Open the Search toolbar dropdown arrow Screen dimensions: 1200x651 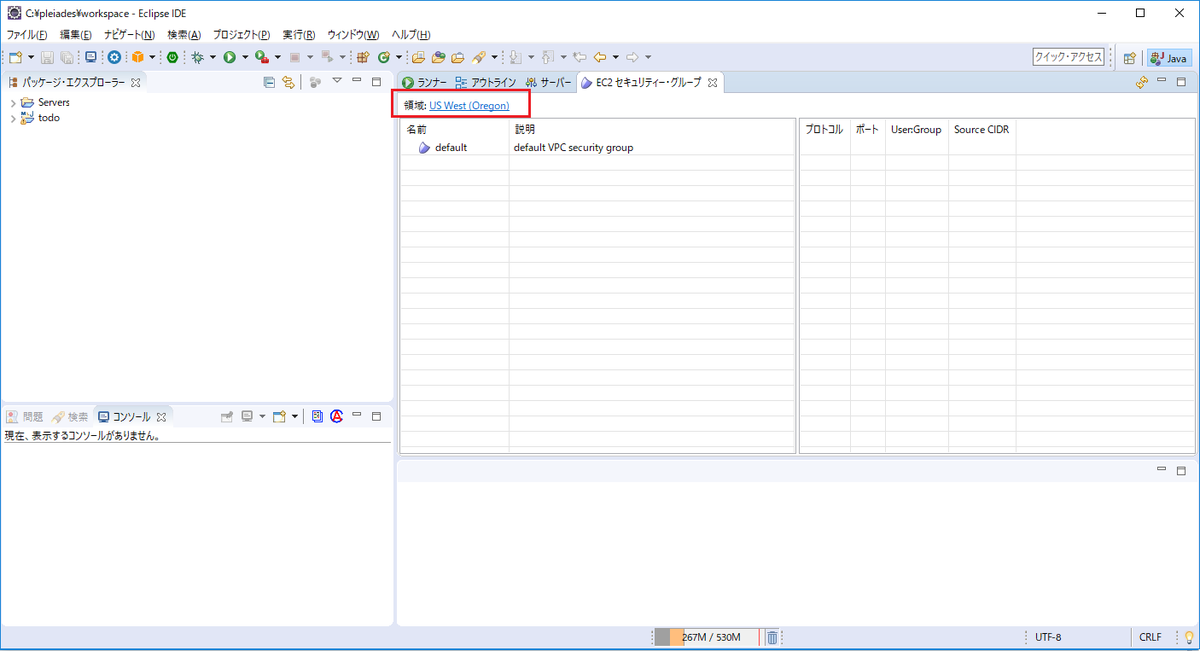[x=494, y=57]
